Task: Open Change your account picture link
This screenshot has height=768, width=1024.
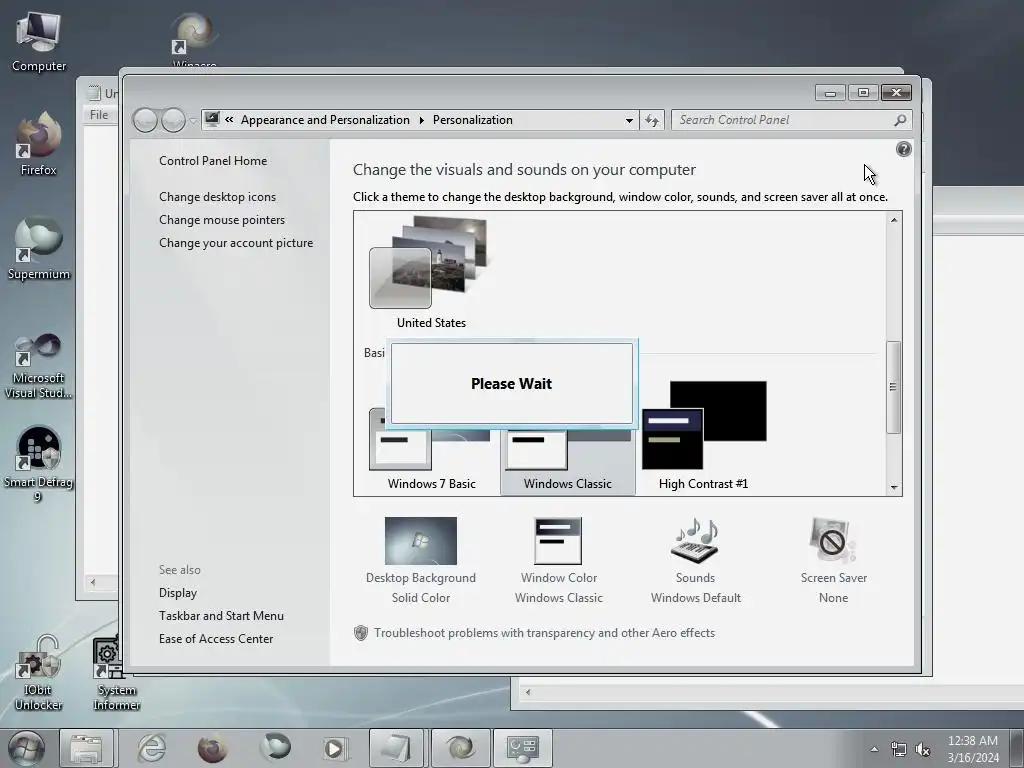Action: point(236,242)
